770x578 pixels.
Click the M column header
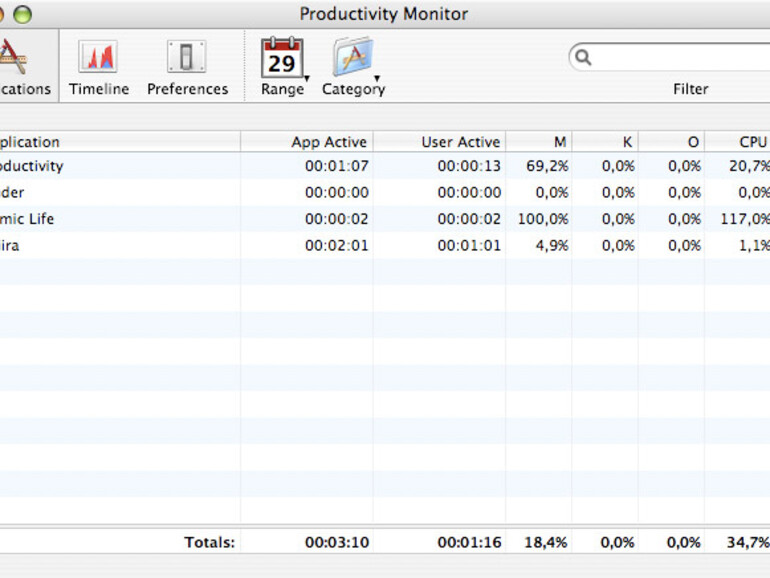click(x=539, y=142)
